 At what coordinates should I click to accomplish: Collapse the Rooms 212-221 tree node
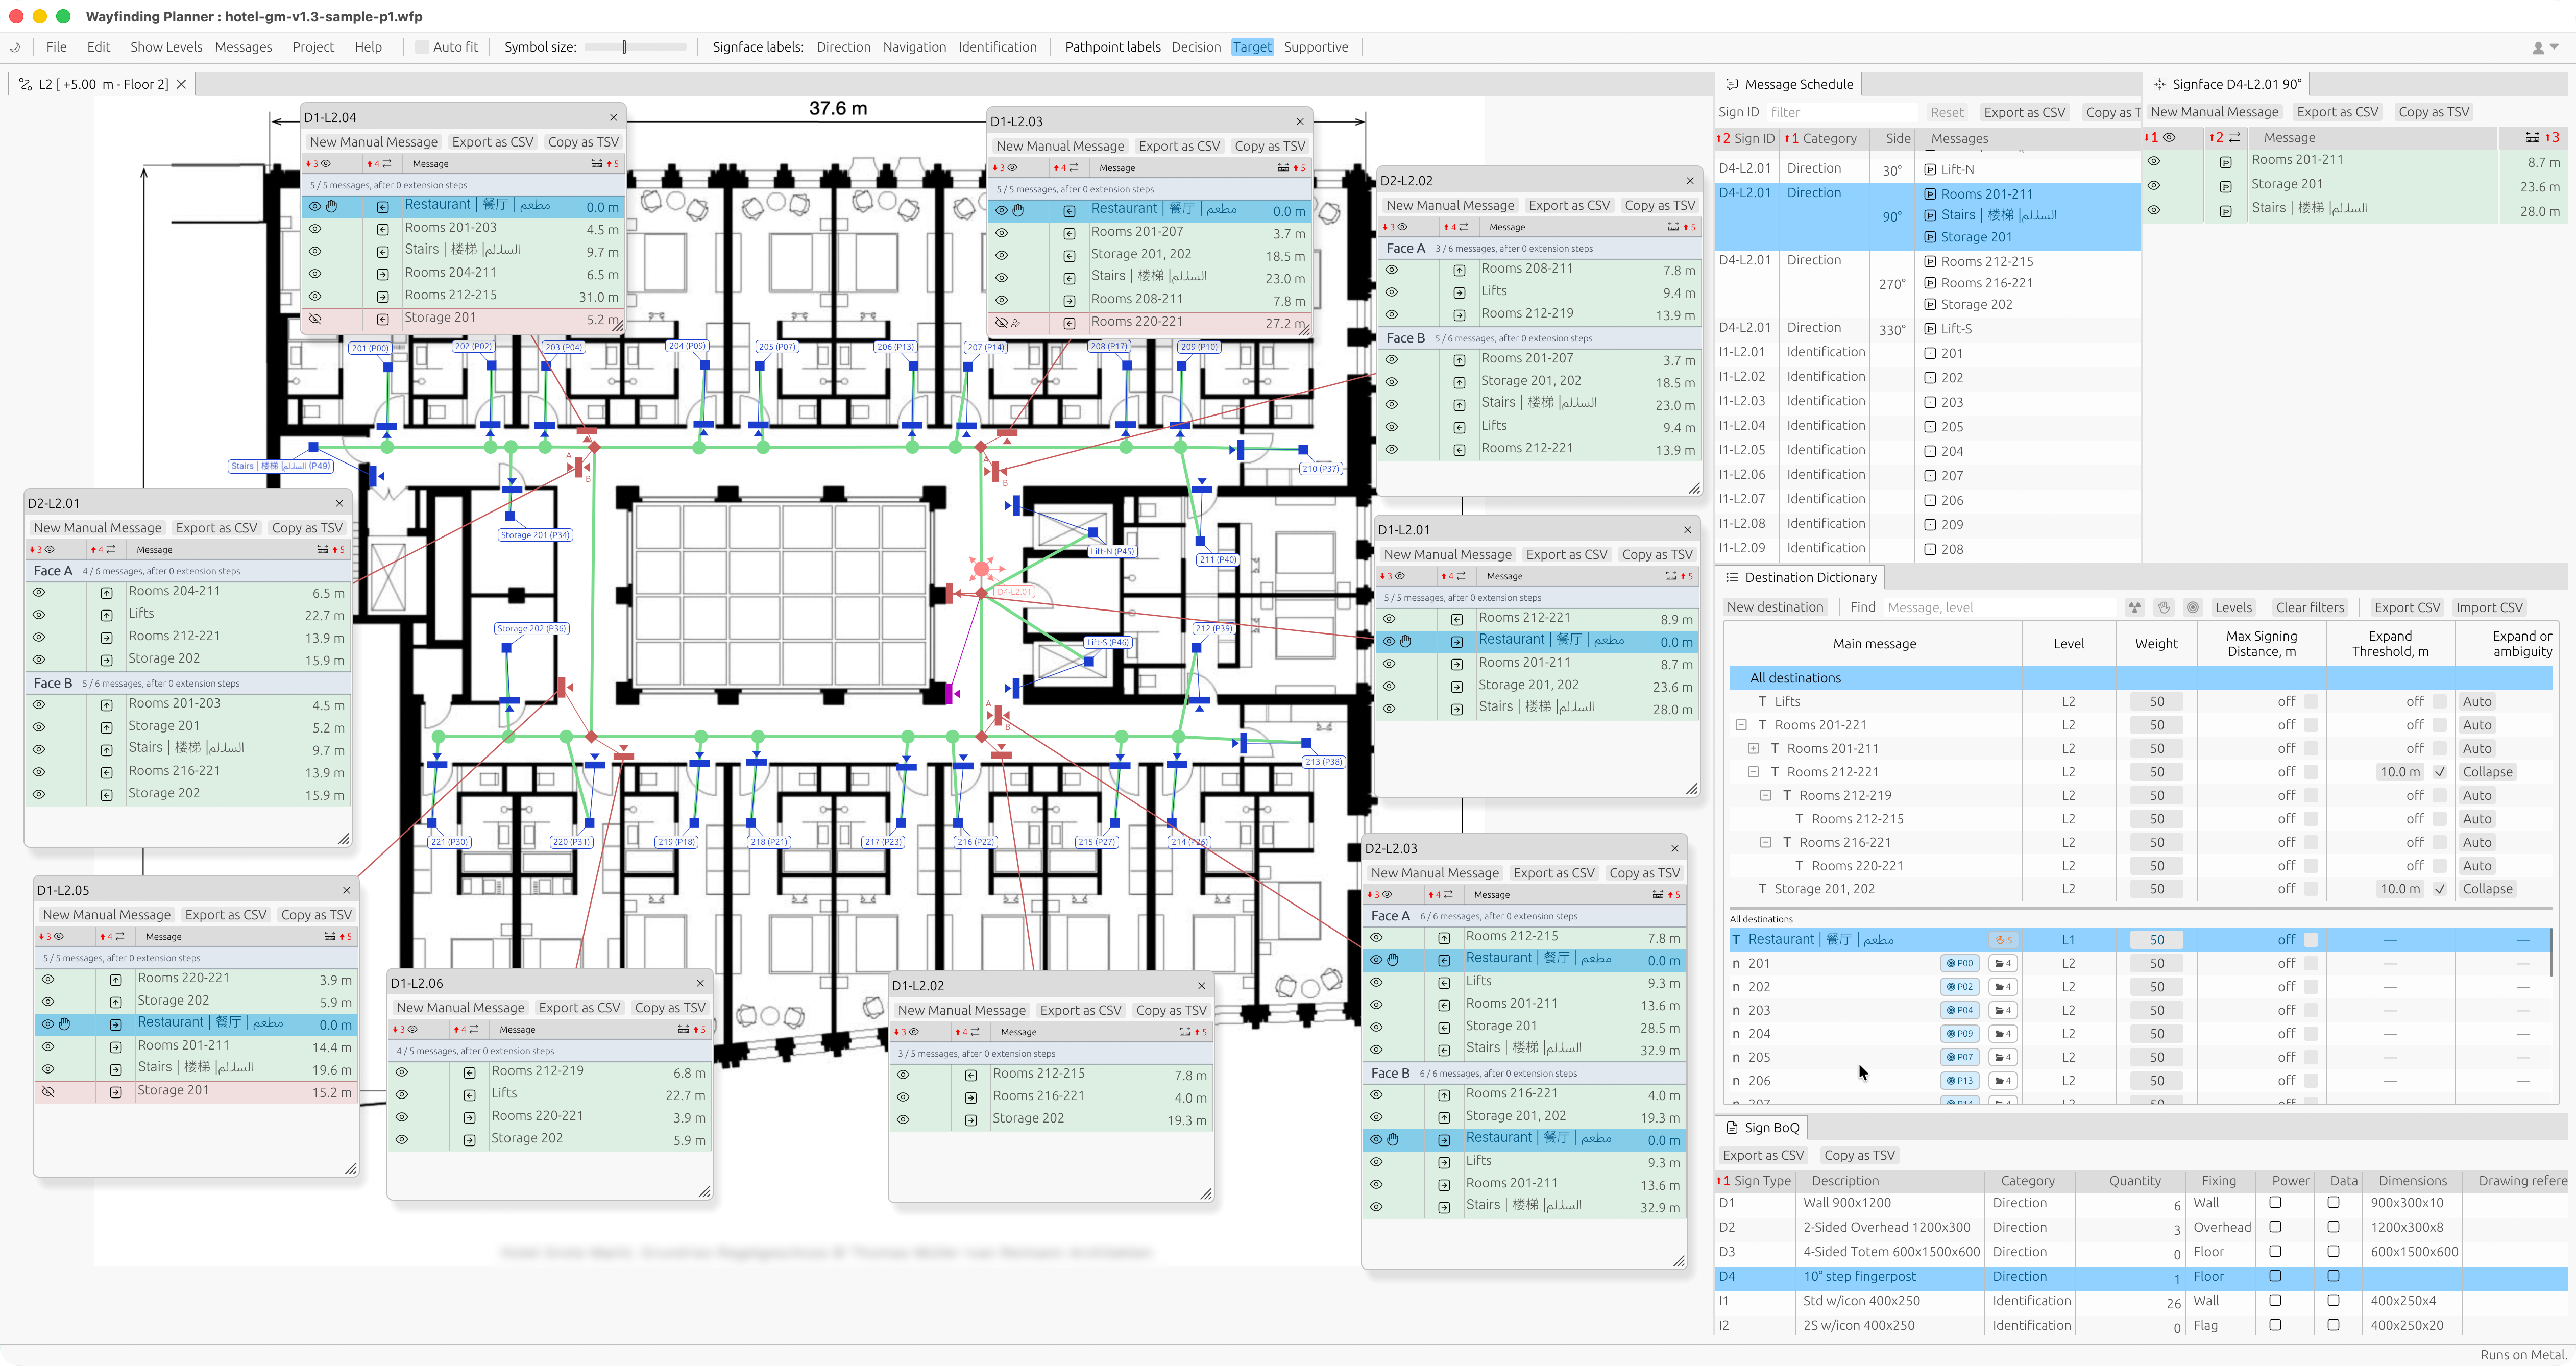tap(1753, 773)
